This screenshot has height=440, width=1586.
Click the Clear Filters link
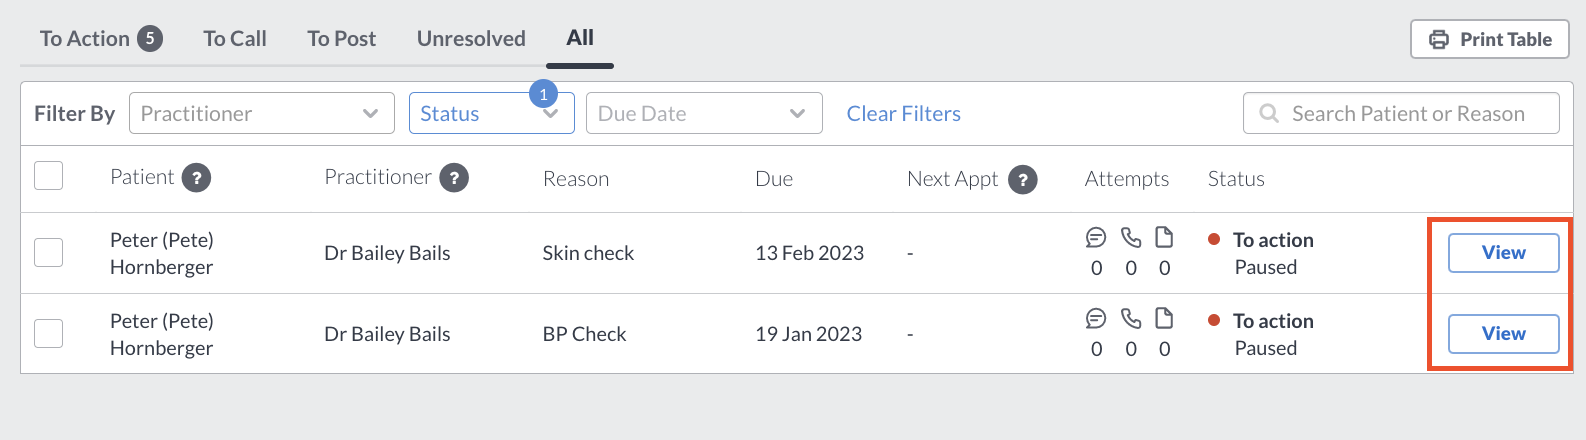[x=904, y=114]
